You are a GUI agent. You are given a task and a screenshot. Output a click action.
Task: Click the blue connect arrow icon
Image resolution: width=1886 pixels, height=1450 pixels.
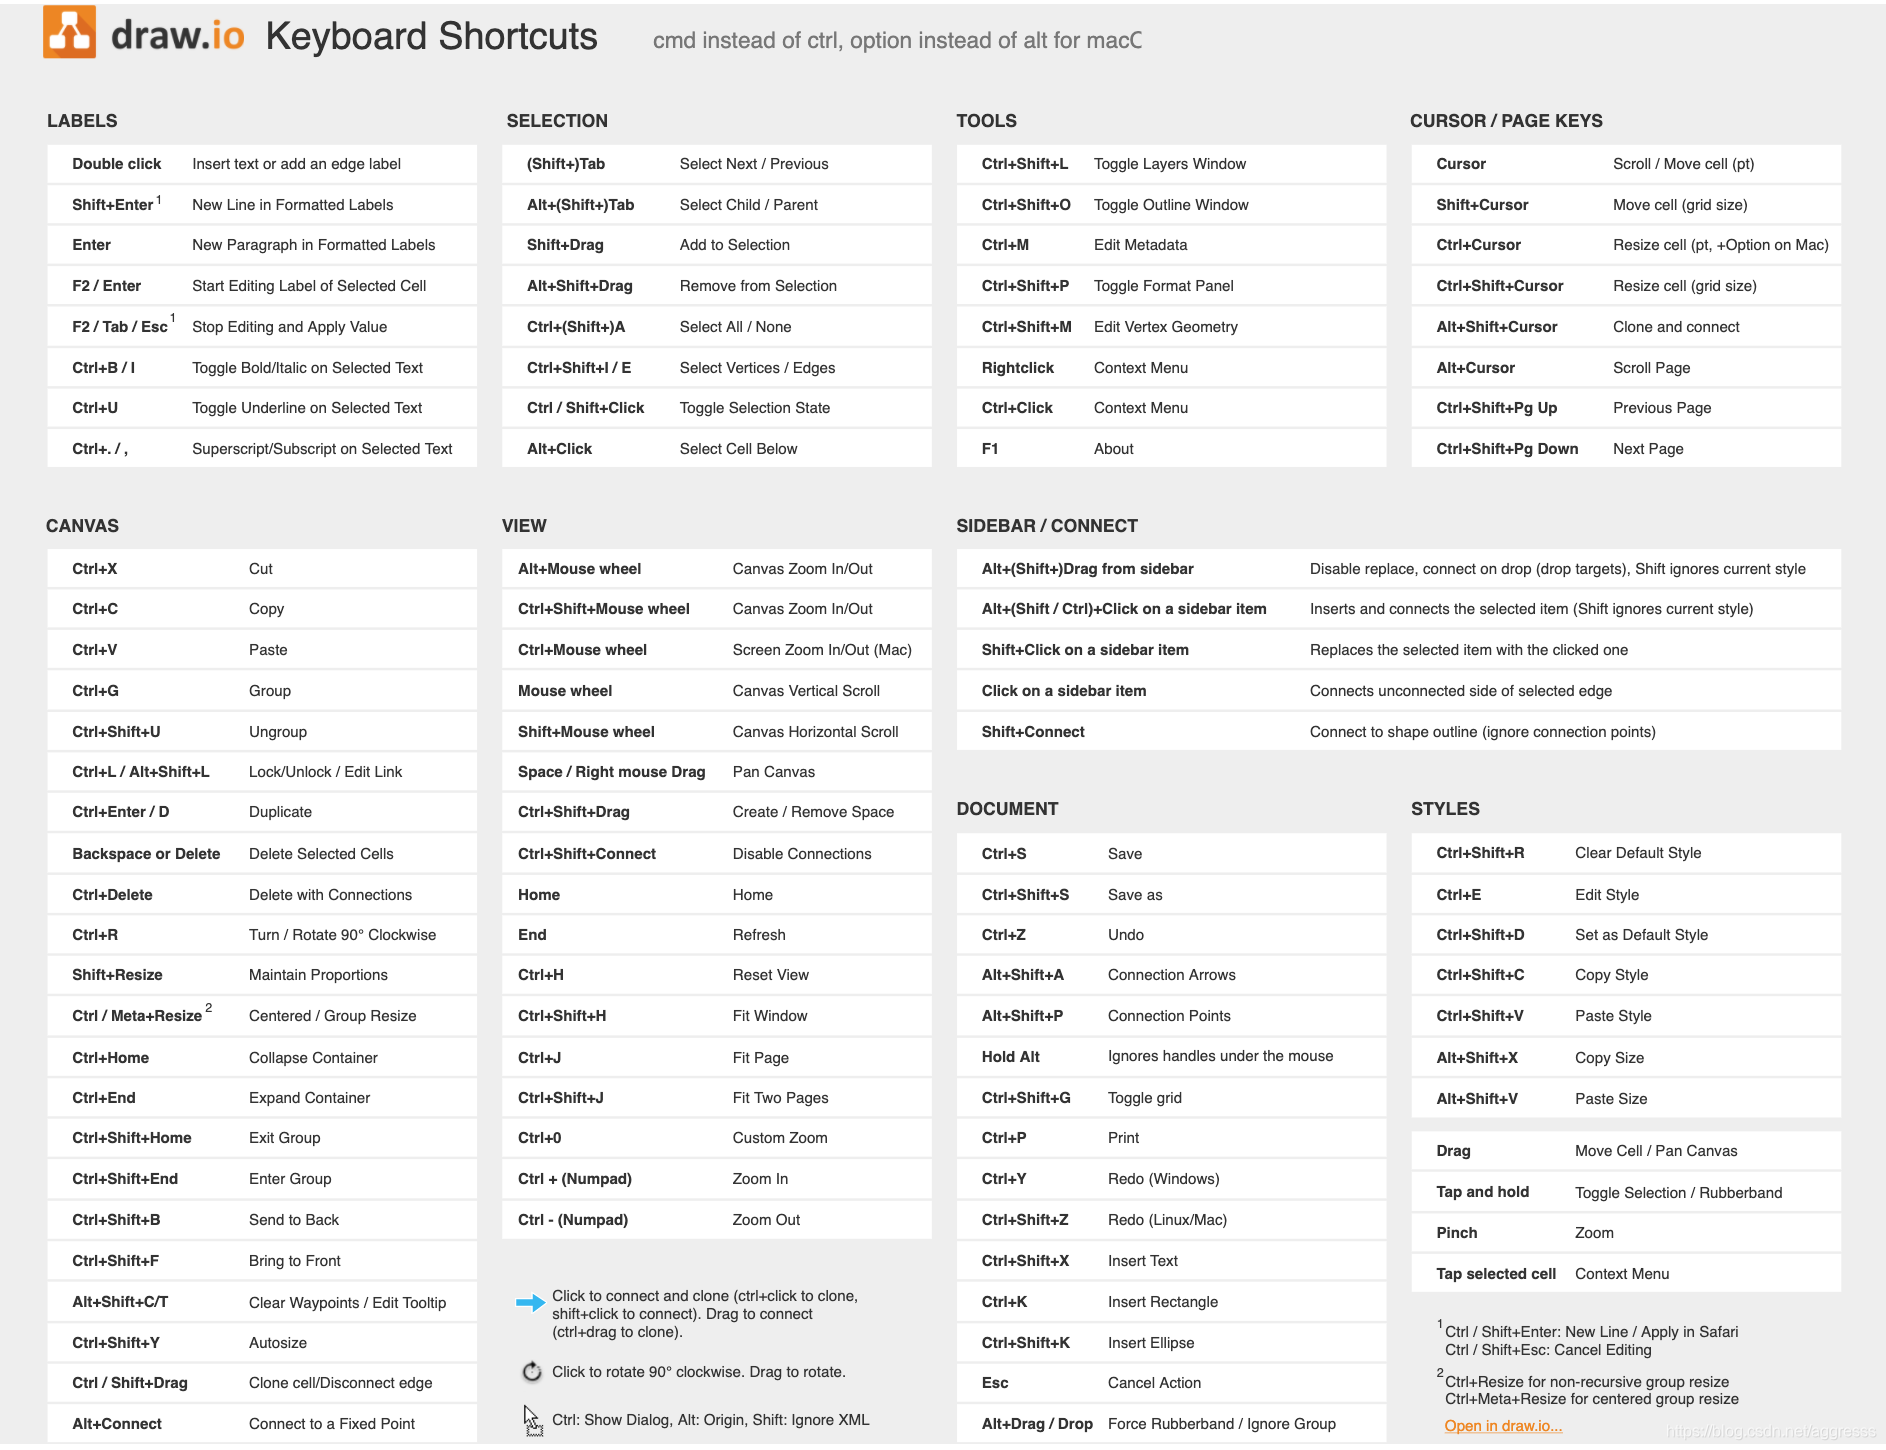pyautogui.click(x=529, y=1302)
